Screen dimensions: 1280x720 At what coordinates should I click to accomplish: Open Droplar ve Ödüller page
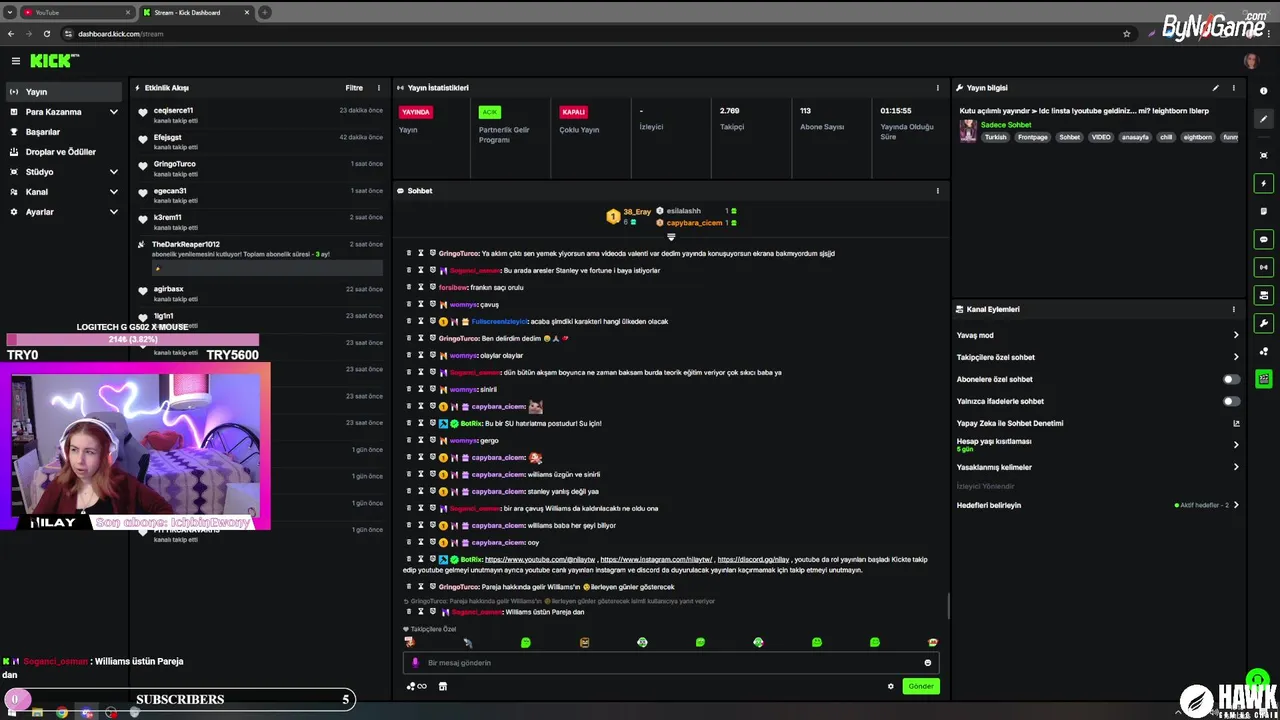click(64, 152)
